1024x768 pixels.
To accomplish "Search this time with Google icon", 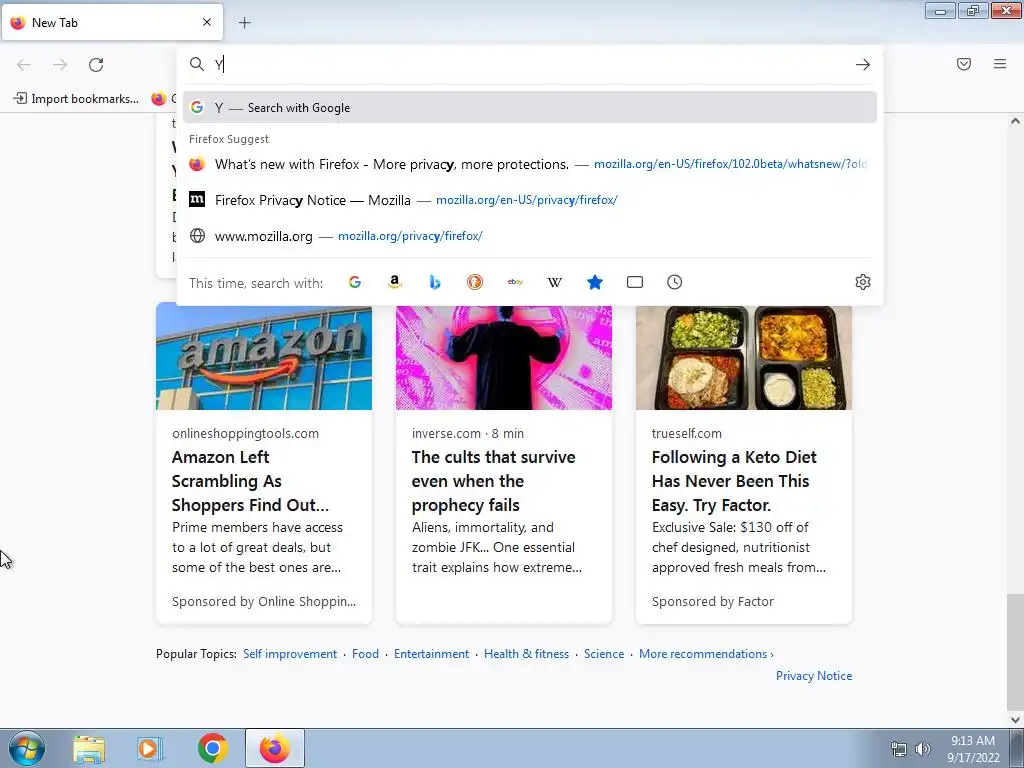I will [355, 282].
